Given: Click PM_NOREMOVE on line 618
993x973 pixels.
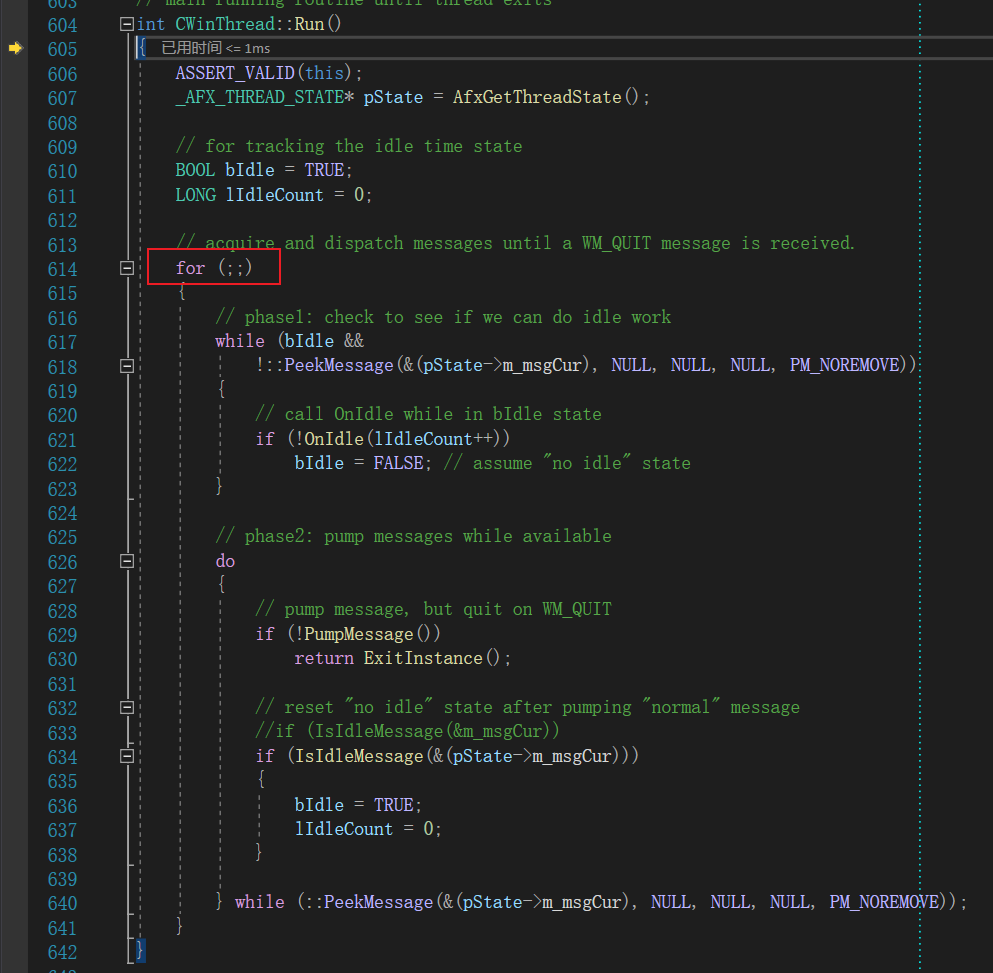Looking at the screenshot, I should tap(844, 366).
